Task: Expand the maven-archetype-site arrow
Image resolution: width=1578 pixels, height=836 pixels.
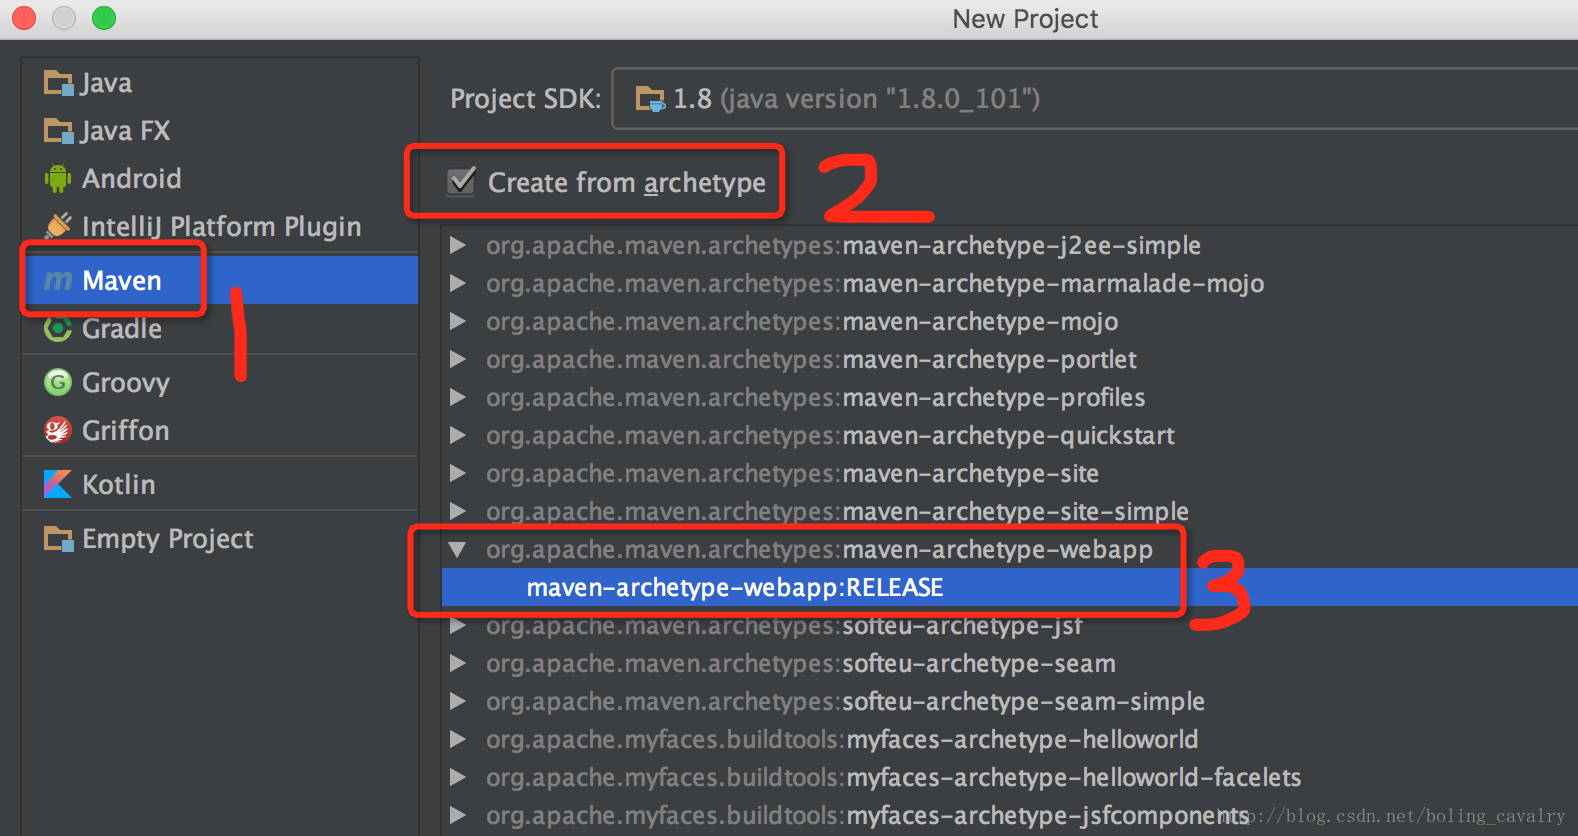Action: tap(458, 473)
